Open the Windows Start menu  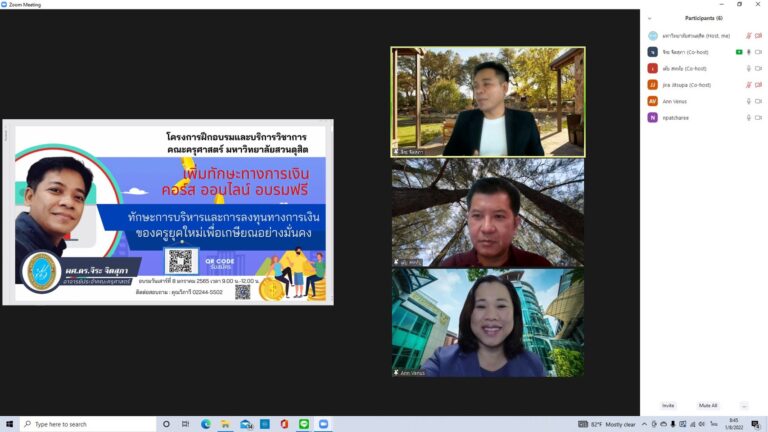[x=9, y=424]
